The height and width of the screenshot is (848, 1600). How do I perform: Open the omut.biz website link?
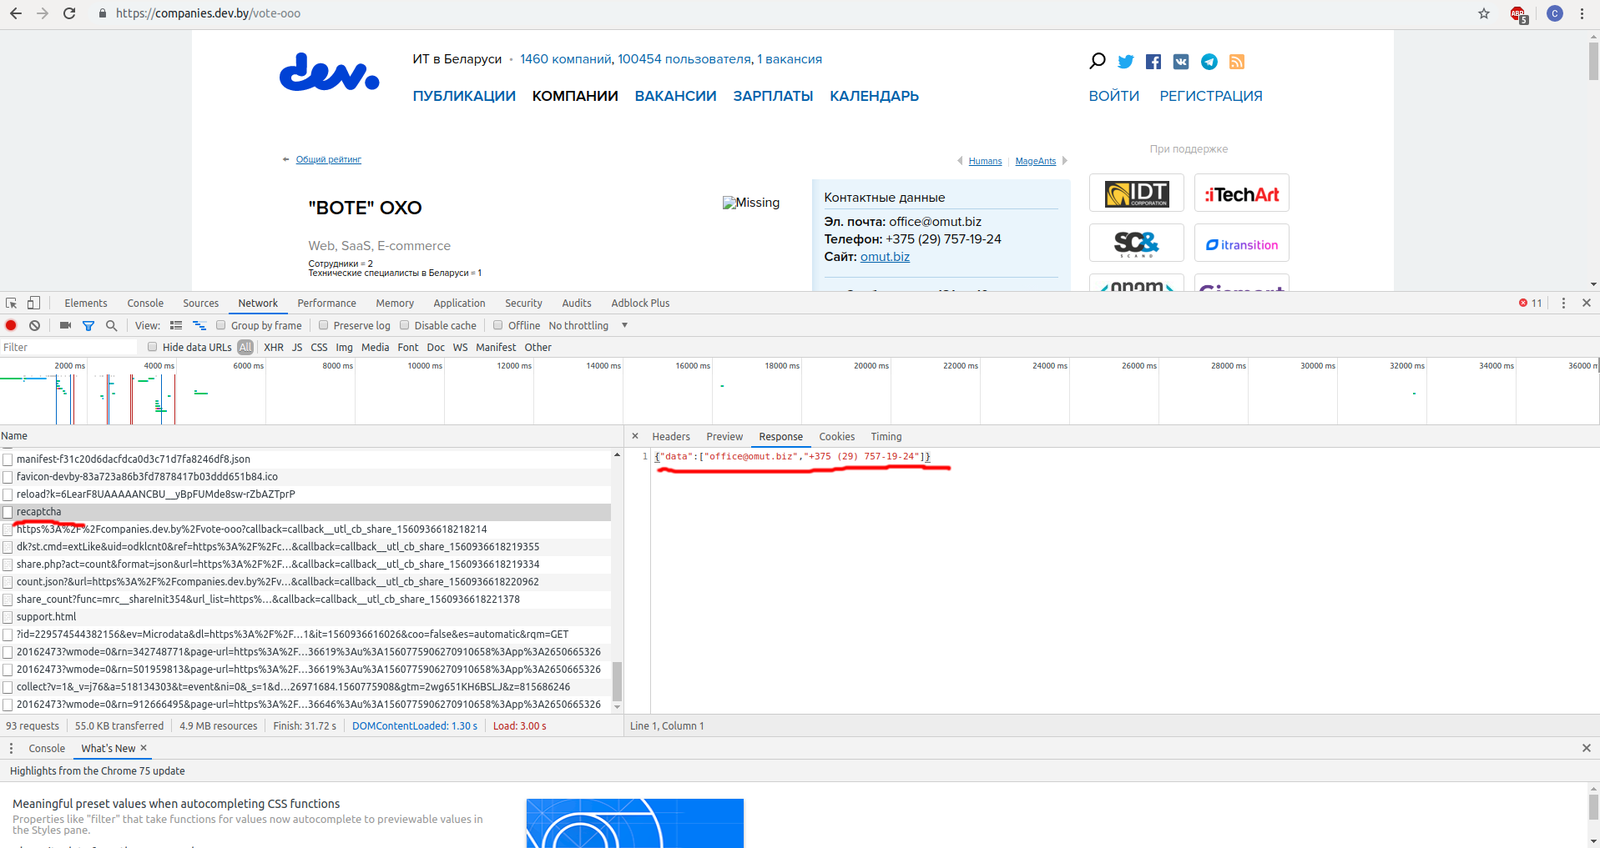pyautogui.click(x=885, y=257)
